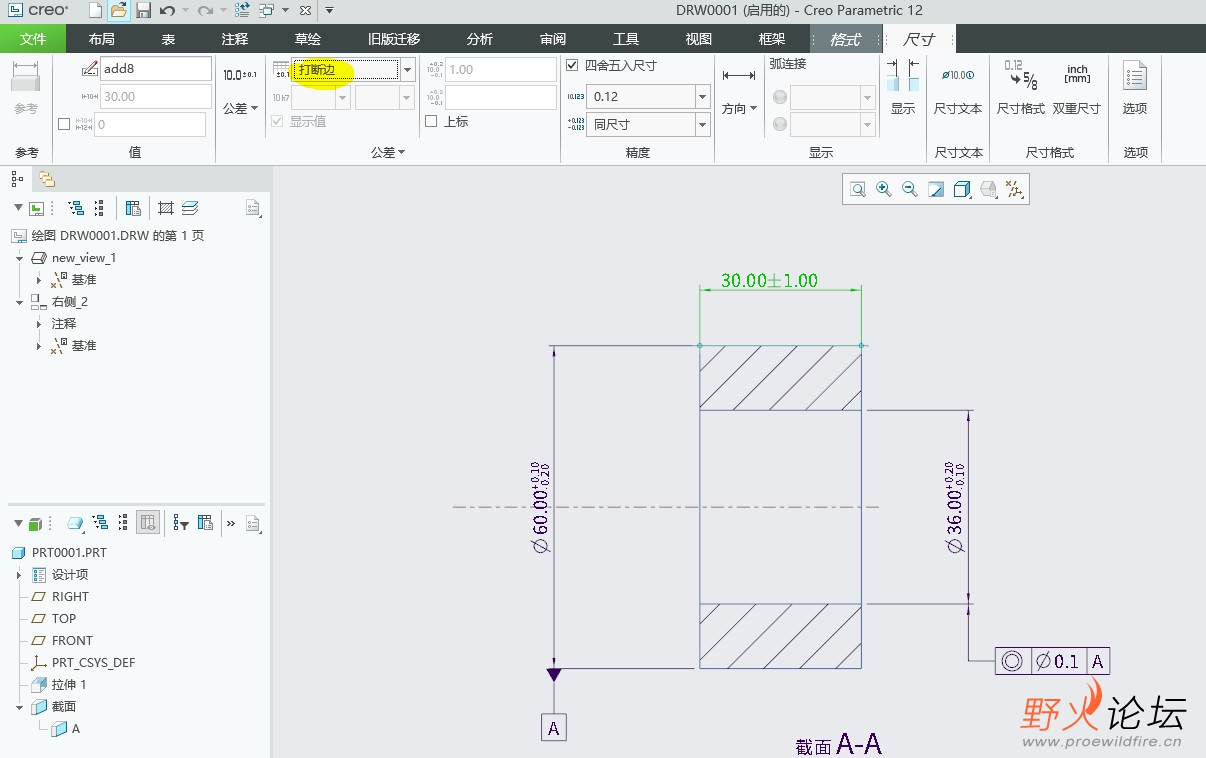Click the Windows switcher icon in title bar

[x=267, y=10]
